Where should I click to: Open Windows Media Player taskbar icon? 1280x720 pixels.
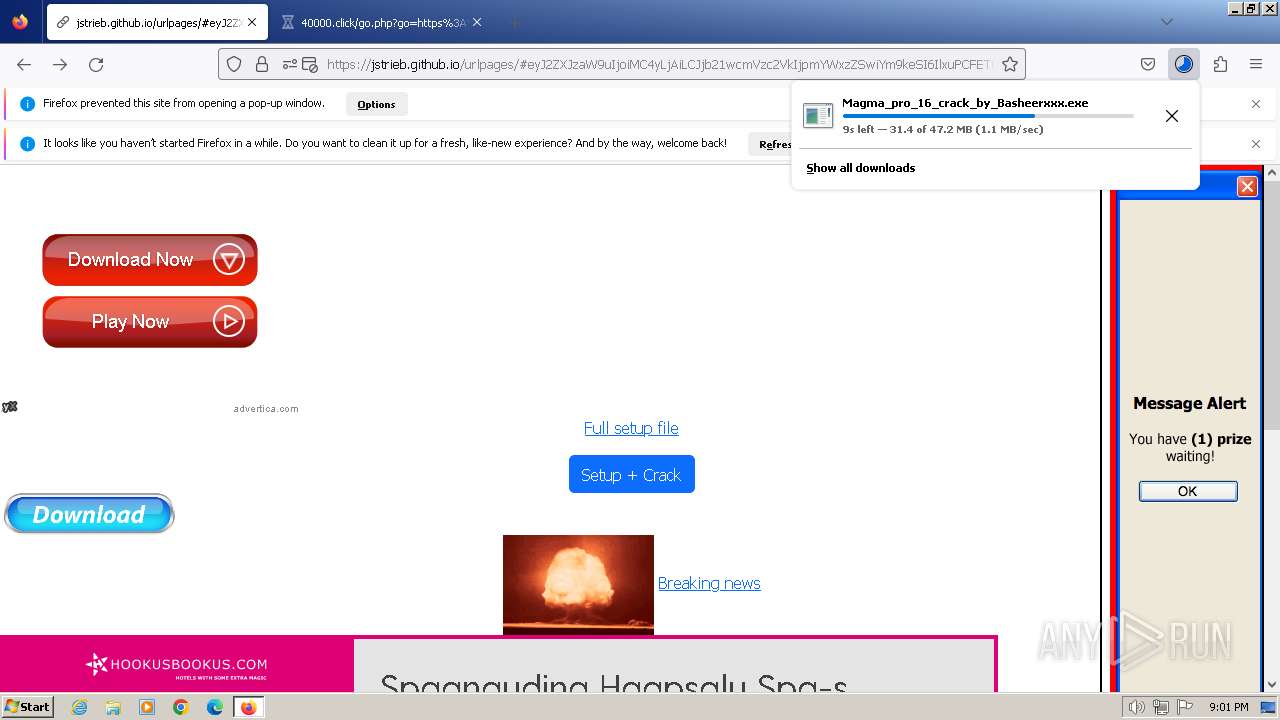click(147, 707)
